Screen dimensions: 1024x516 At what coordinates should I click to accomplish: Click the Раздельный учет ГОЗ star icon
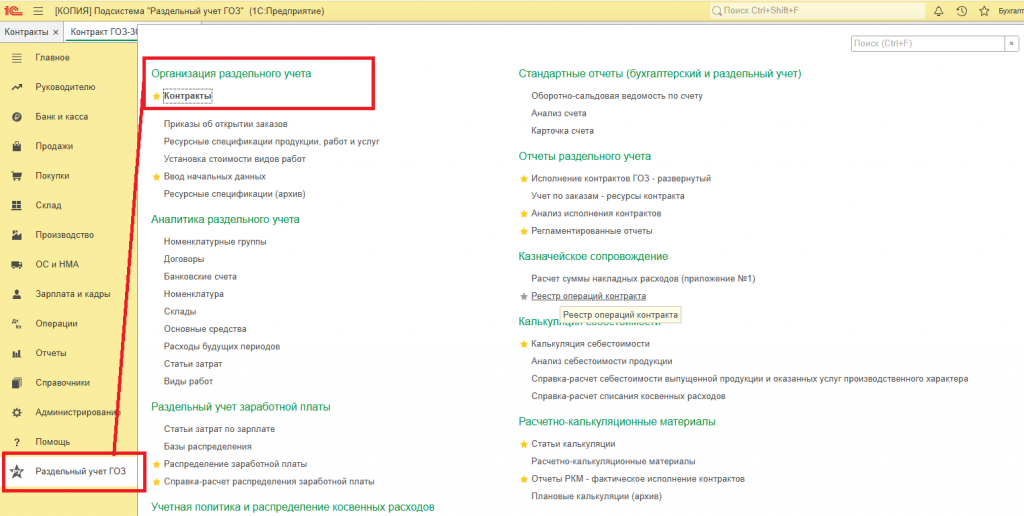tap(18, 472)
